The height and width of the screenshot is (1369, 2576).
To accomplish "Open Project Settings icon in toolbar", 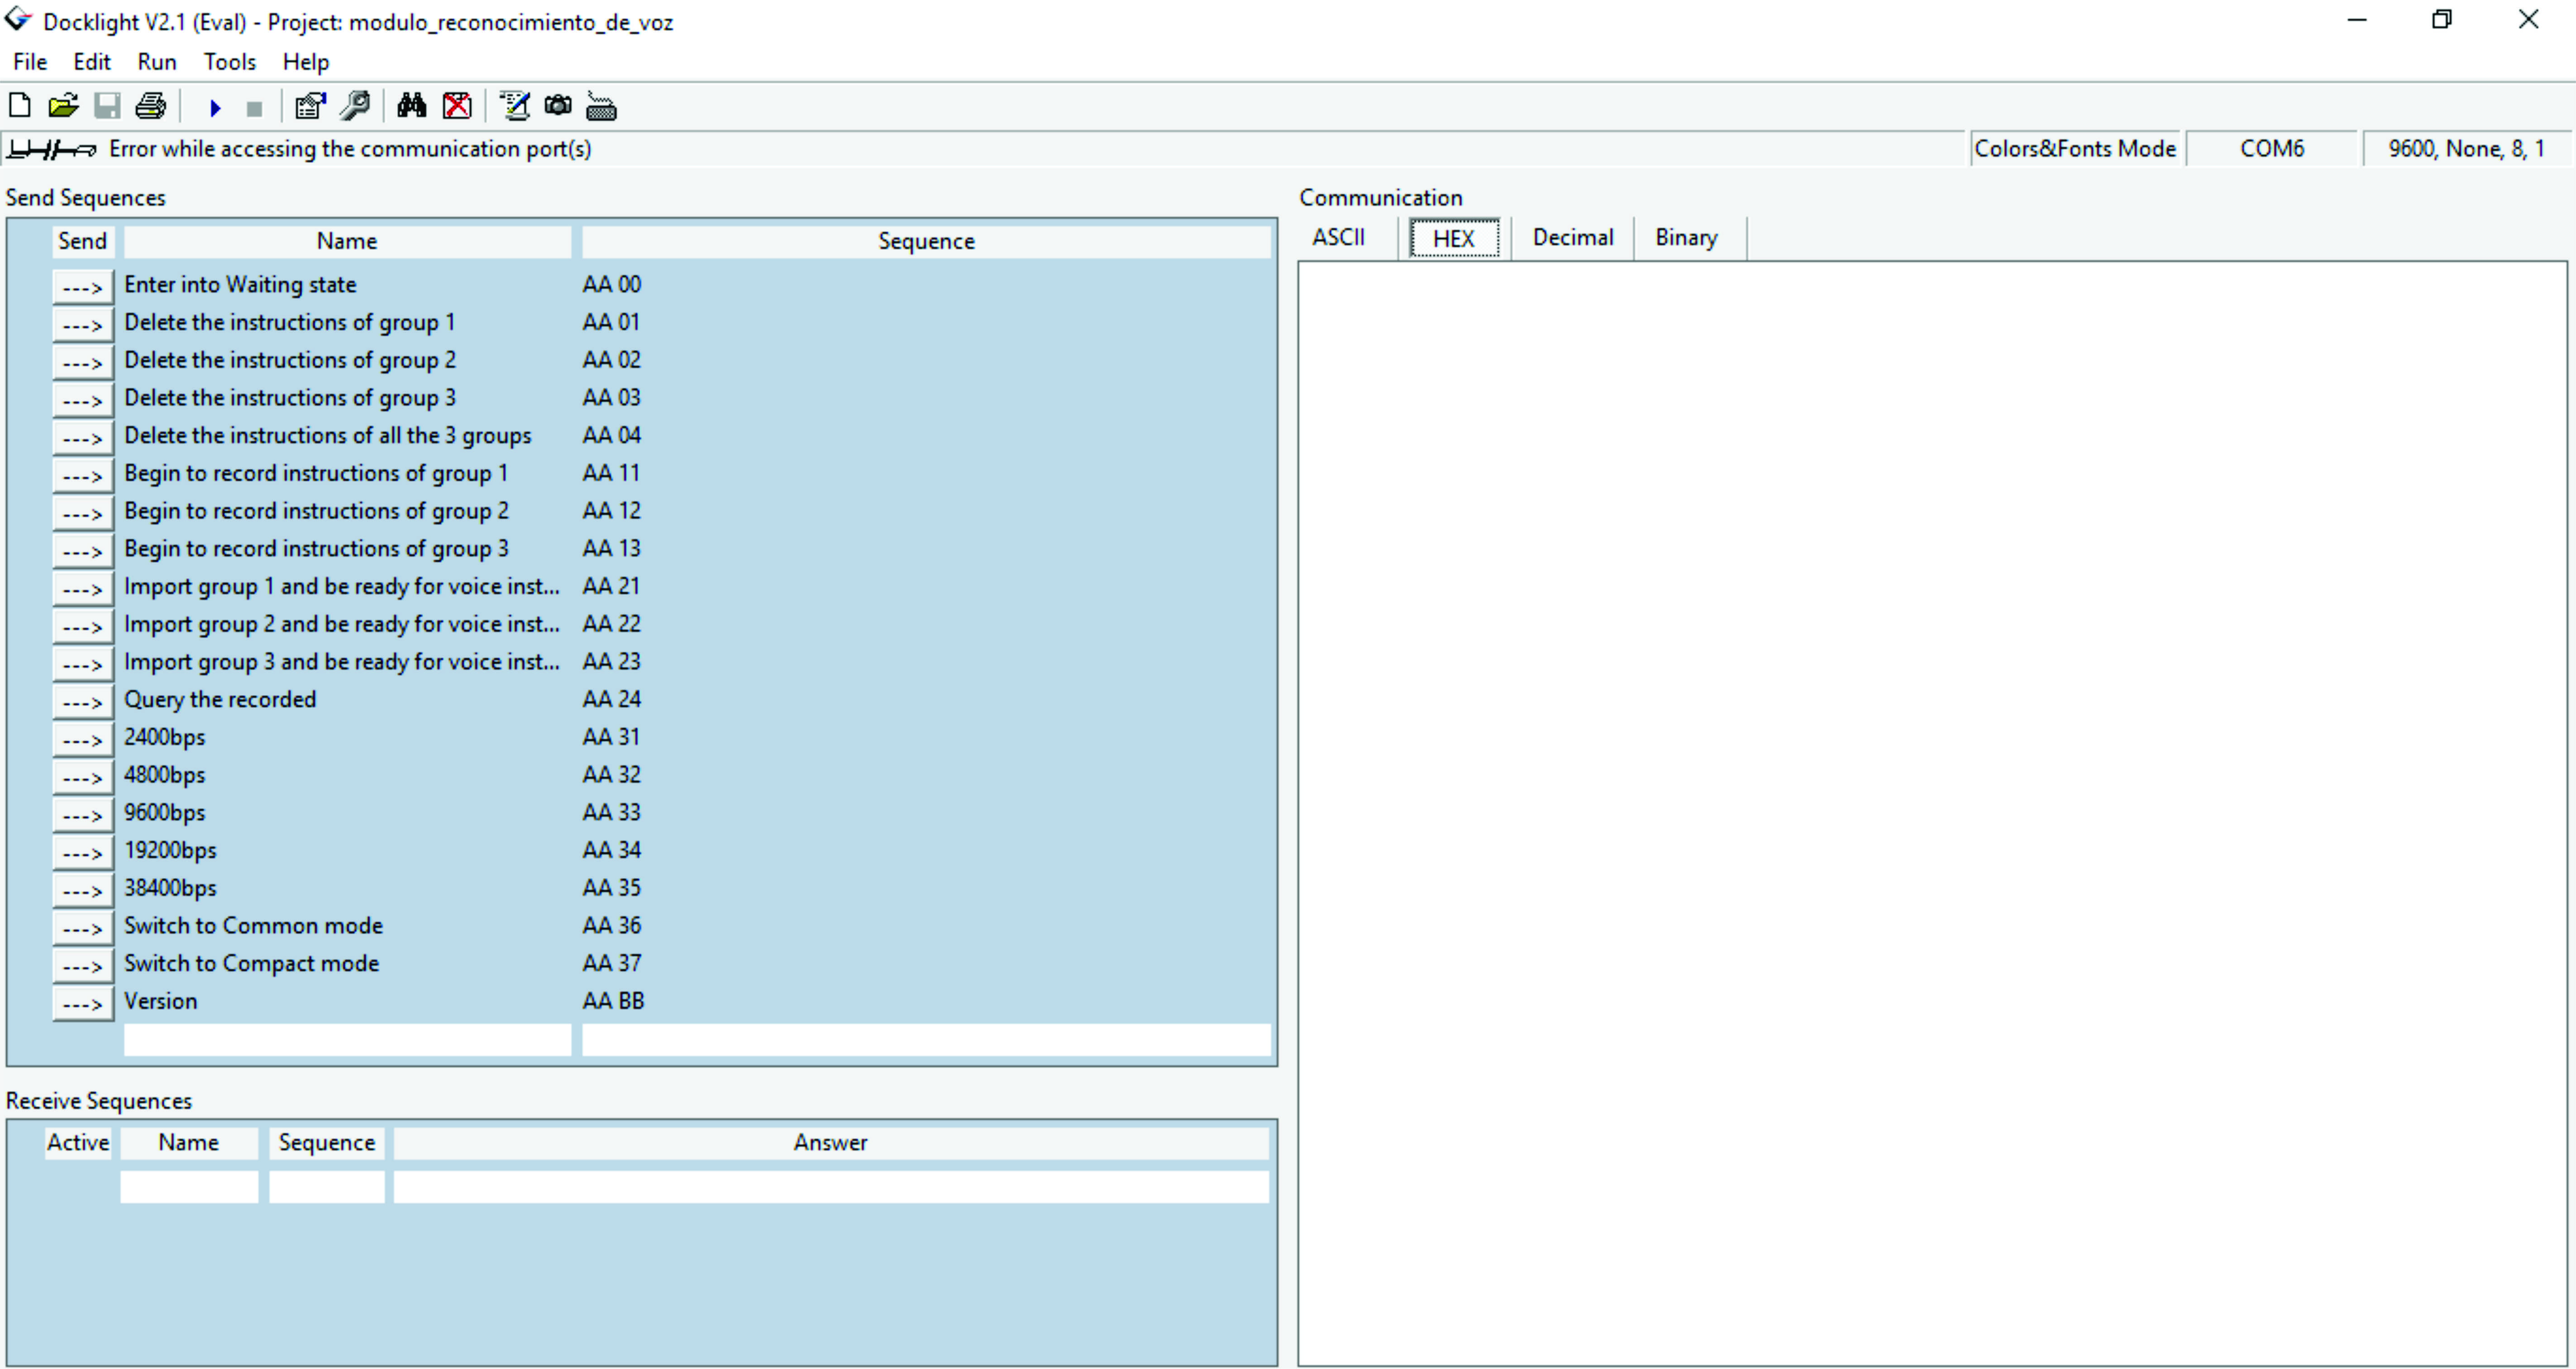I will [311, 105].
